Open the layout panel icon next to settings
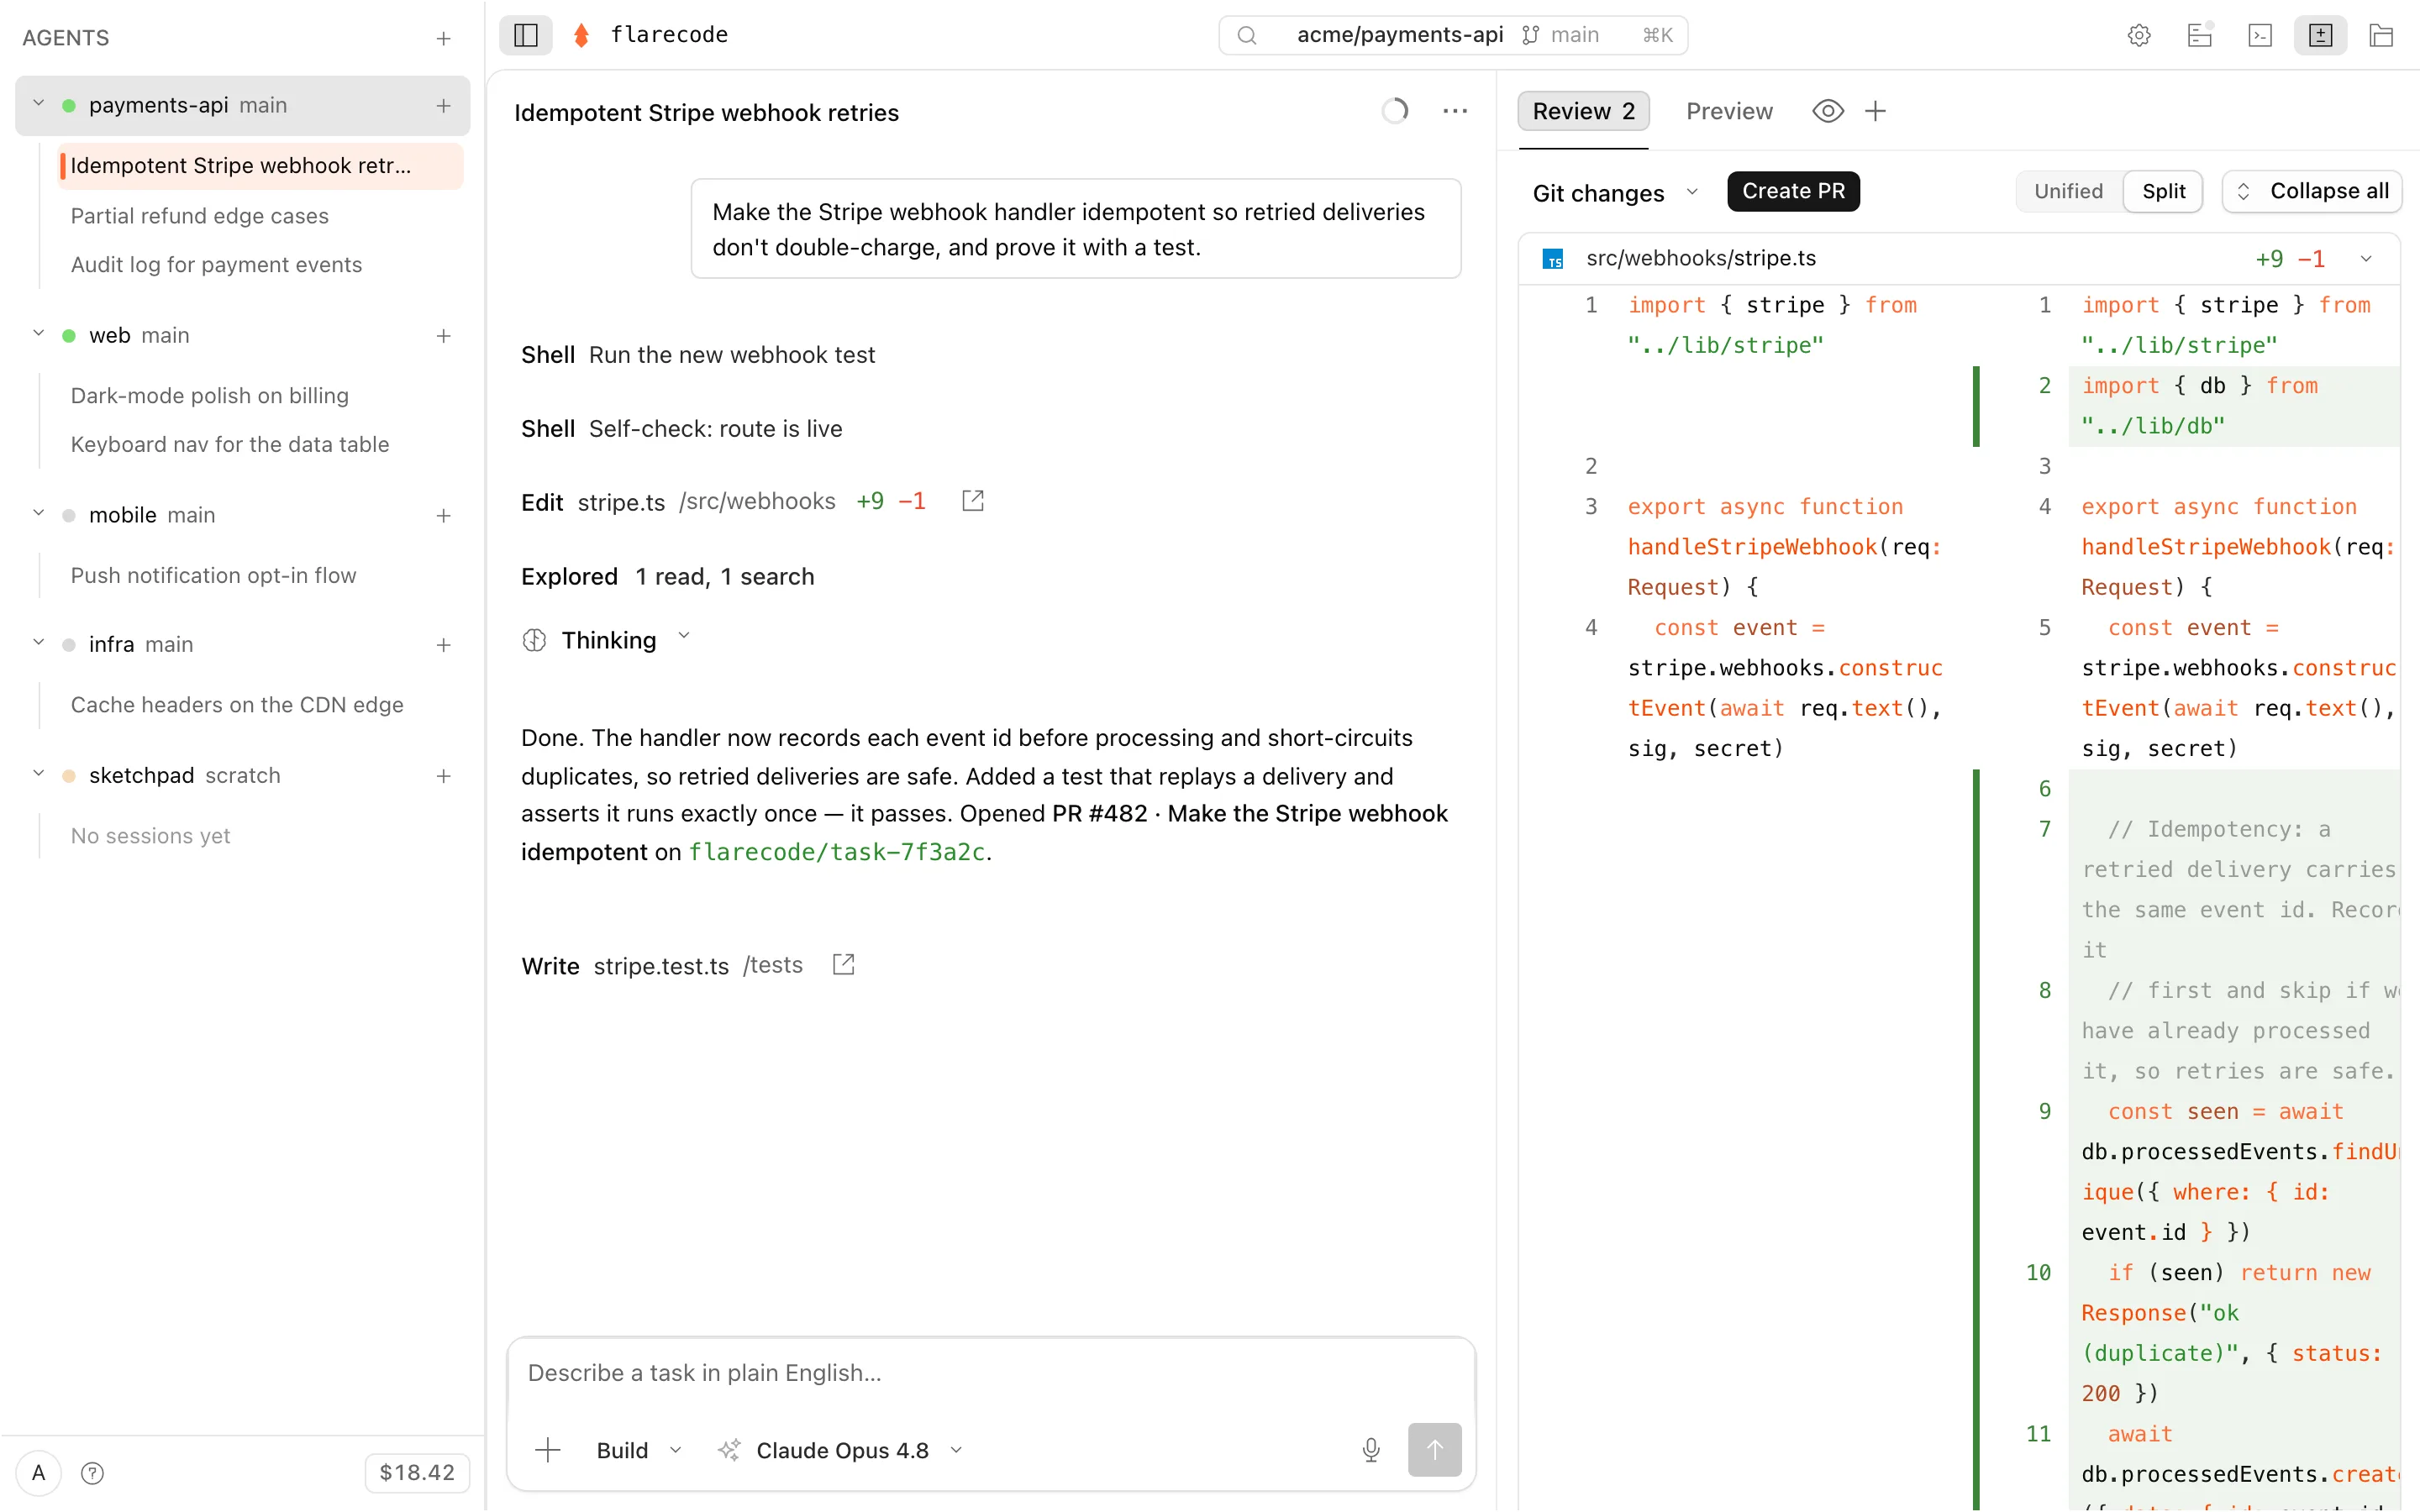This screenshot has width=2420, height=1512. 2199,35
